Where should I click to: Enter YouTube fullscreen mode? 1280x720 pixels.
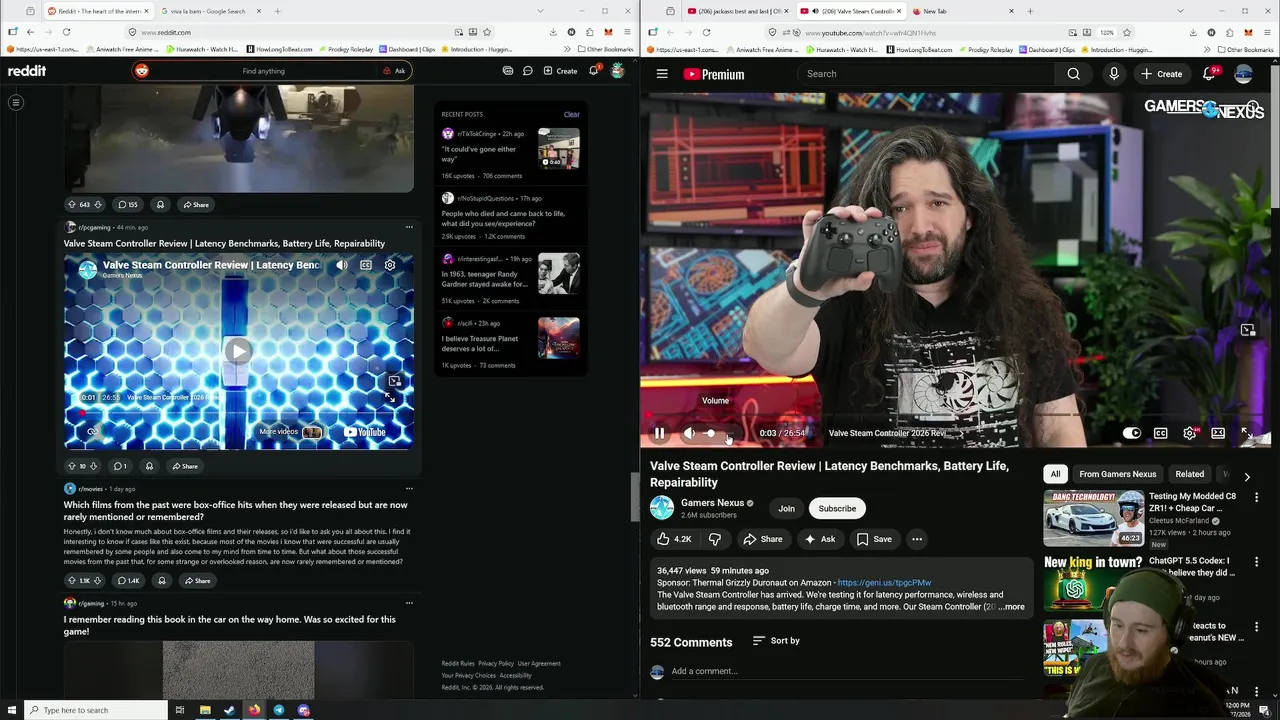pos(1246,433)
